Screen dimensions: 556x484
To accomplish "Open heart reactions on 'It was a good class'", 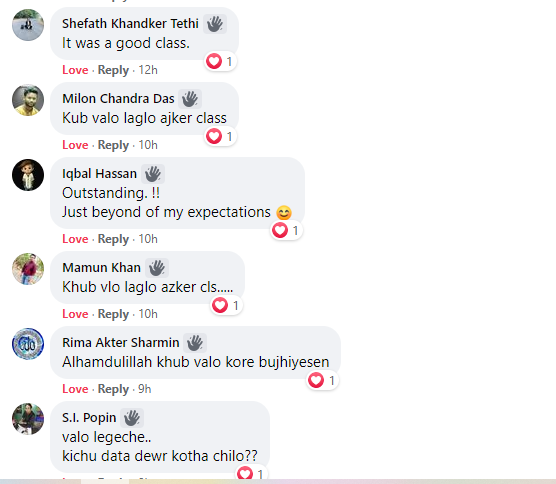I will point(220,61).
